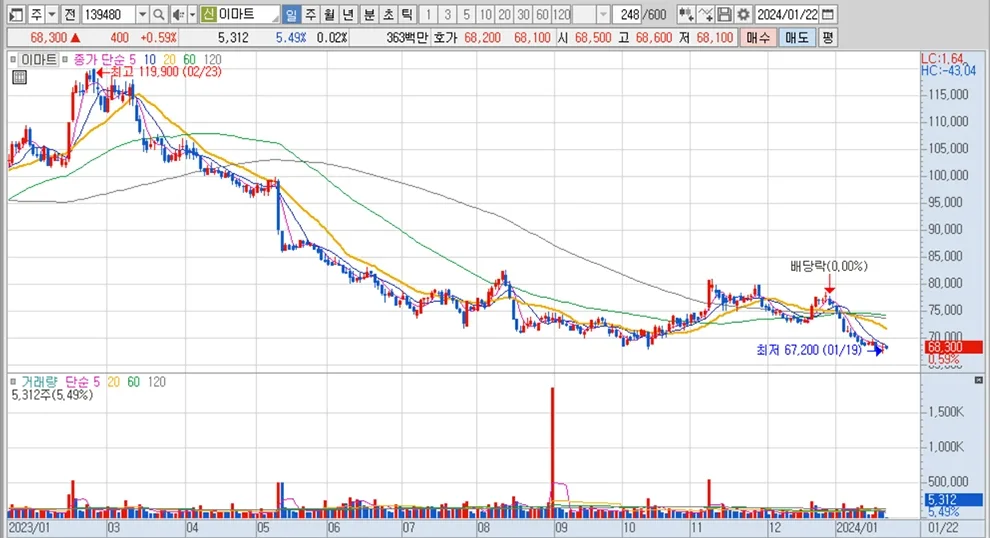990x538 pixels.
Task: Open the calendar date picker icon
Action: [x=829, y=15]
